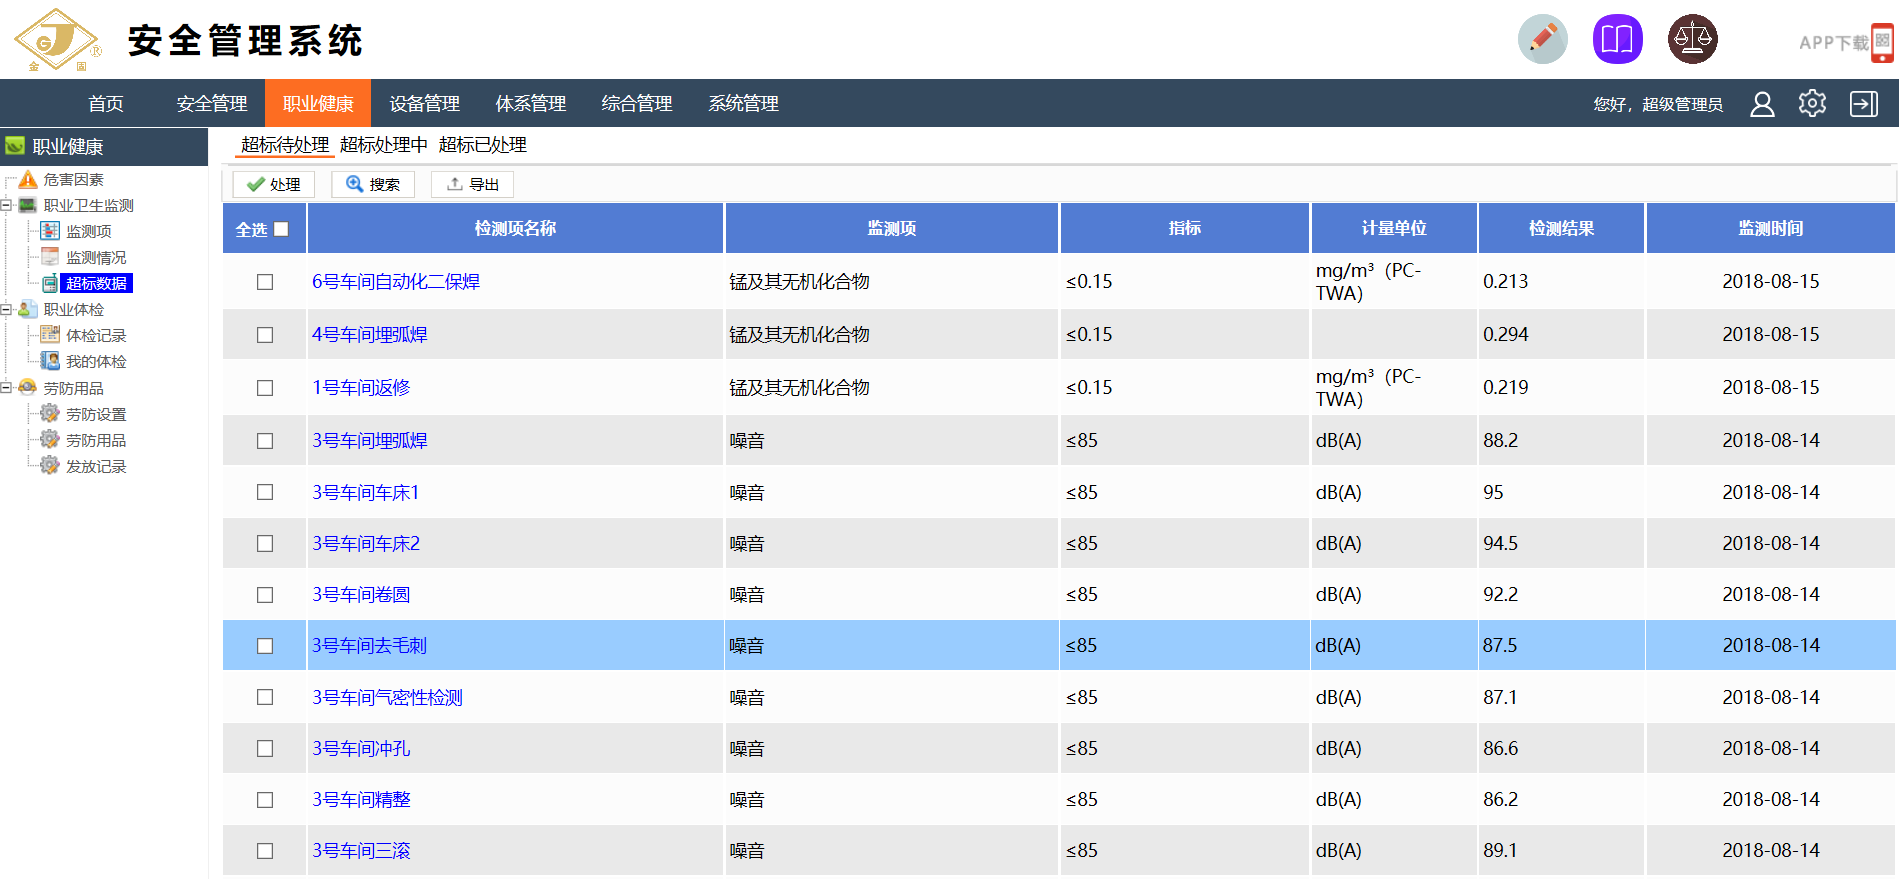Click the balance scale icon
Screen dimensions: 1899x879
pos(1692,40)
